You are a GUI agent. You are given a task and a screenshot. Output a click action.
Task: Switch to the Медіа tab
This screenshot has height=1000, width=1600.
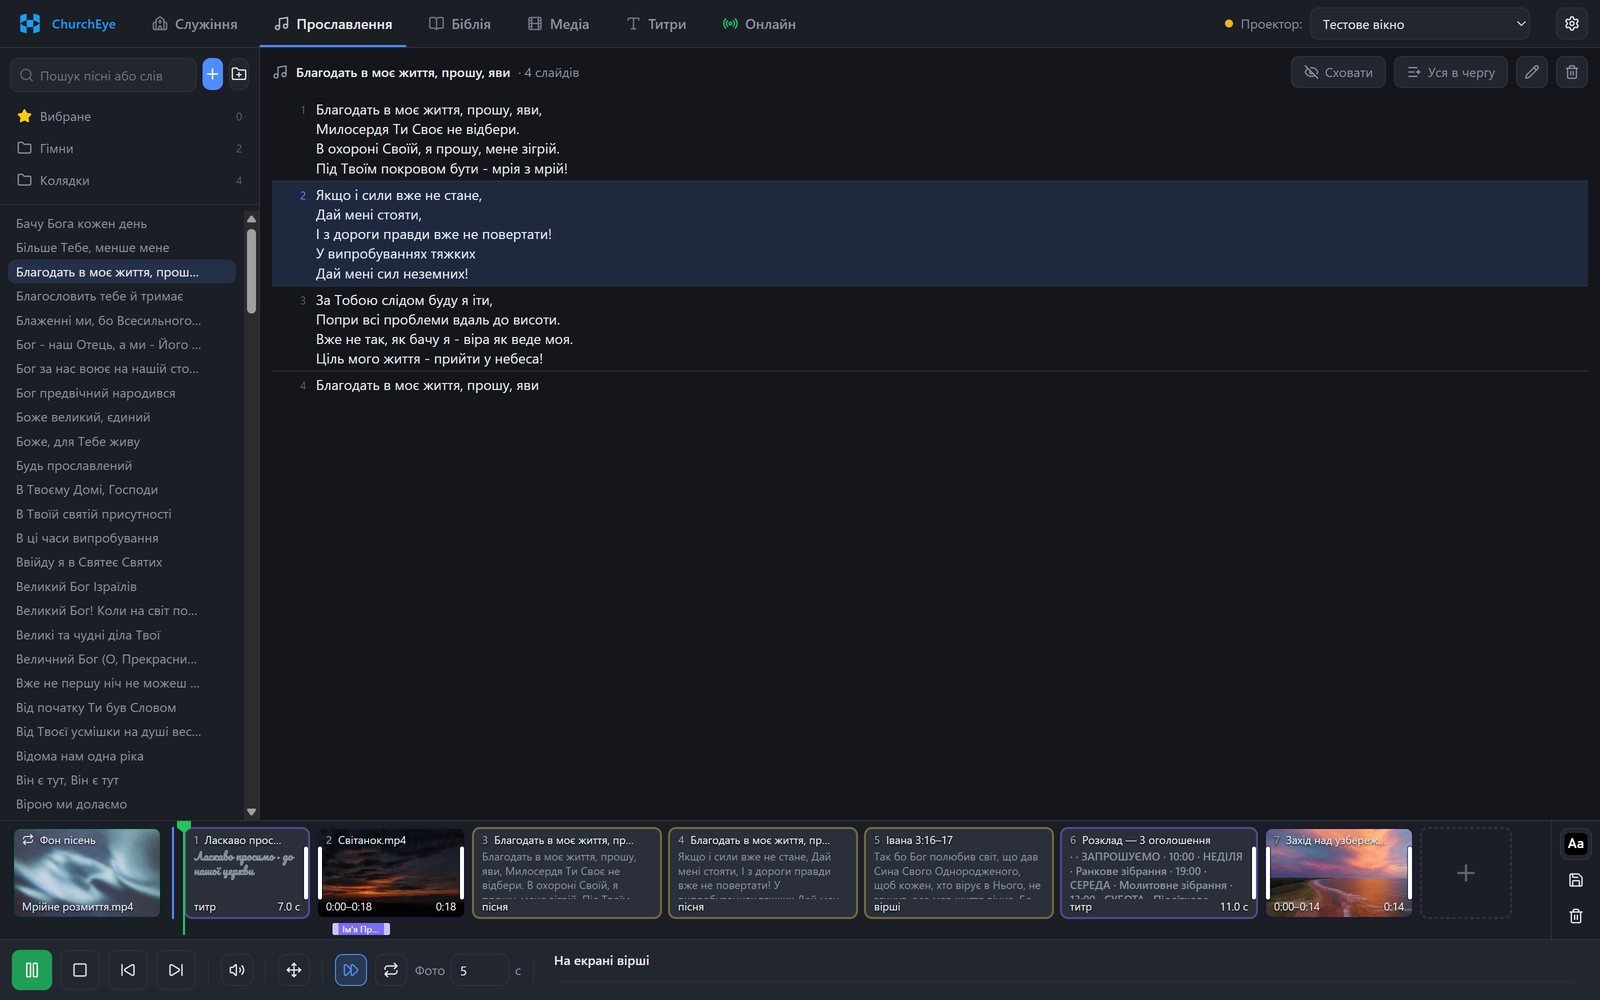pos(559,24)
